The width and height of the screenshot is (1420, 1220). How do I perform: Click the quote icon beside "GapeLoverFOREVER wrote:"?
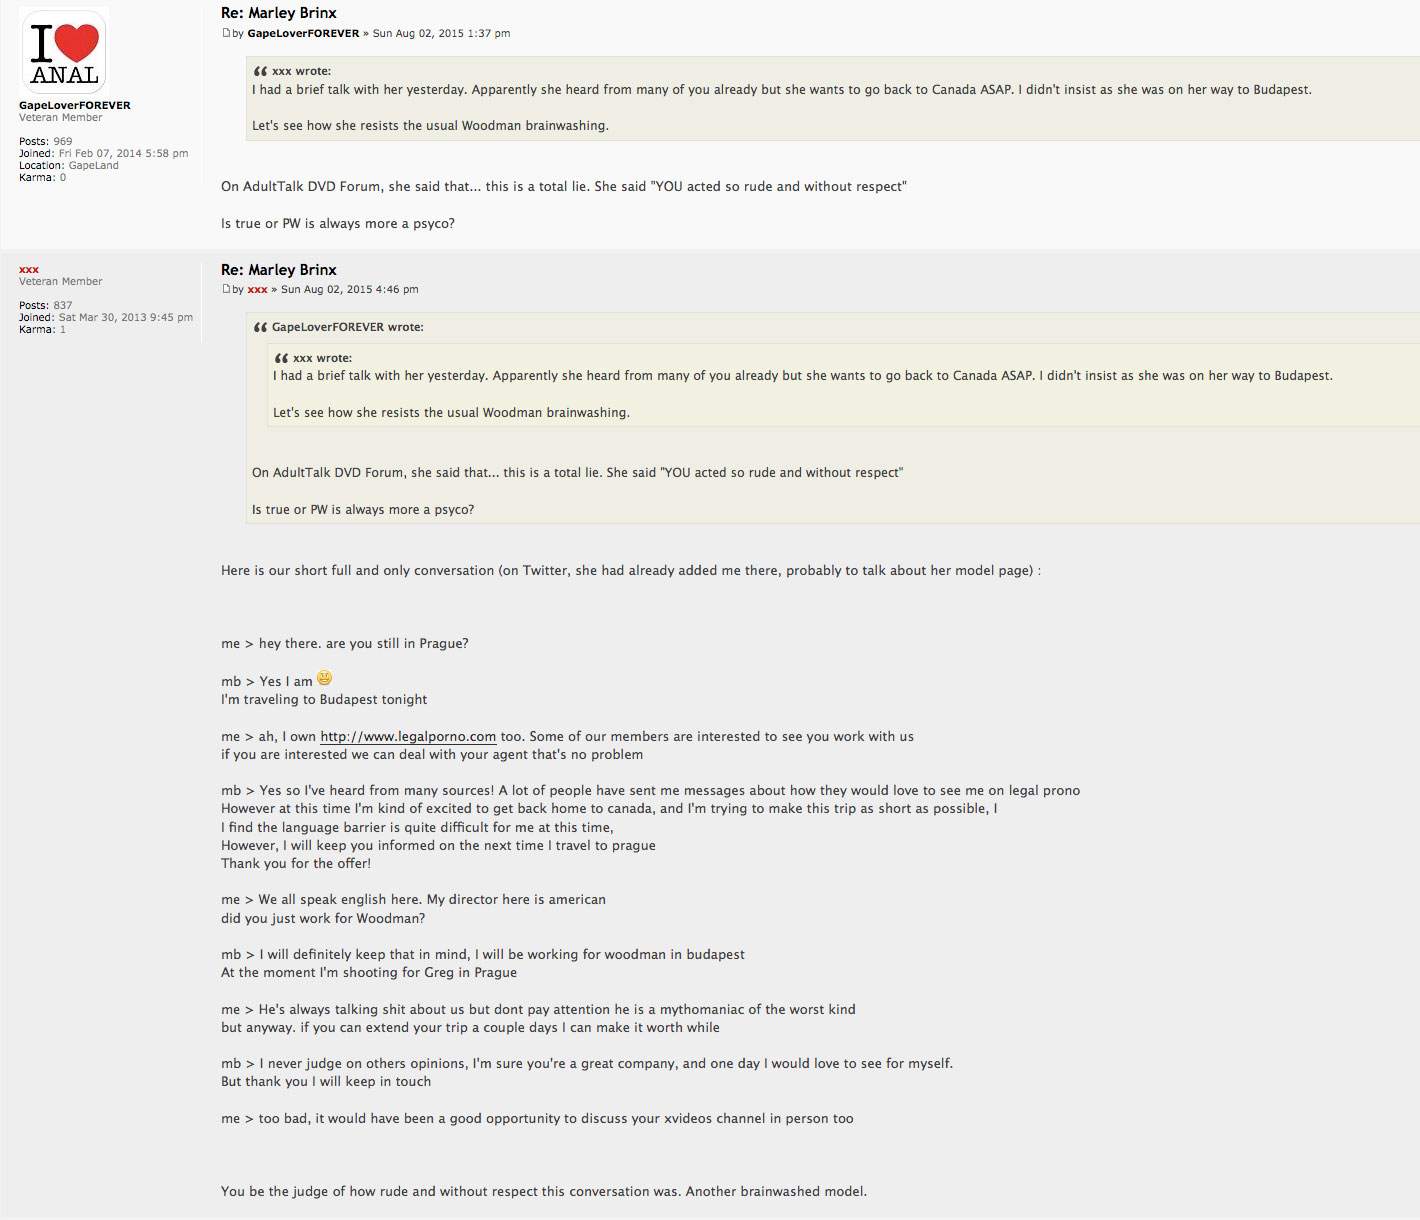tap(260, 327)
